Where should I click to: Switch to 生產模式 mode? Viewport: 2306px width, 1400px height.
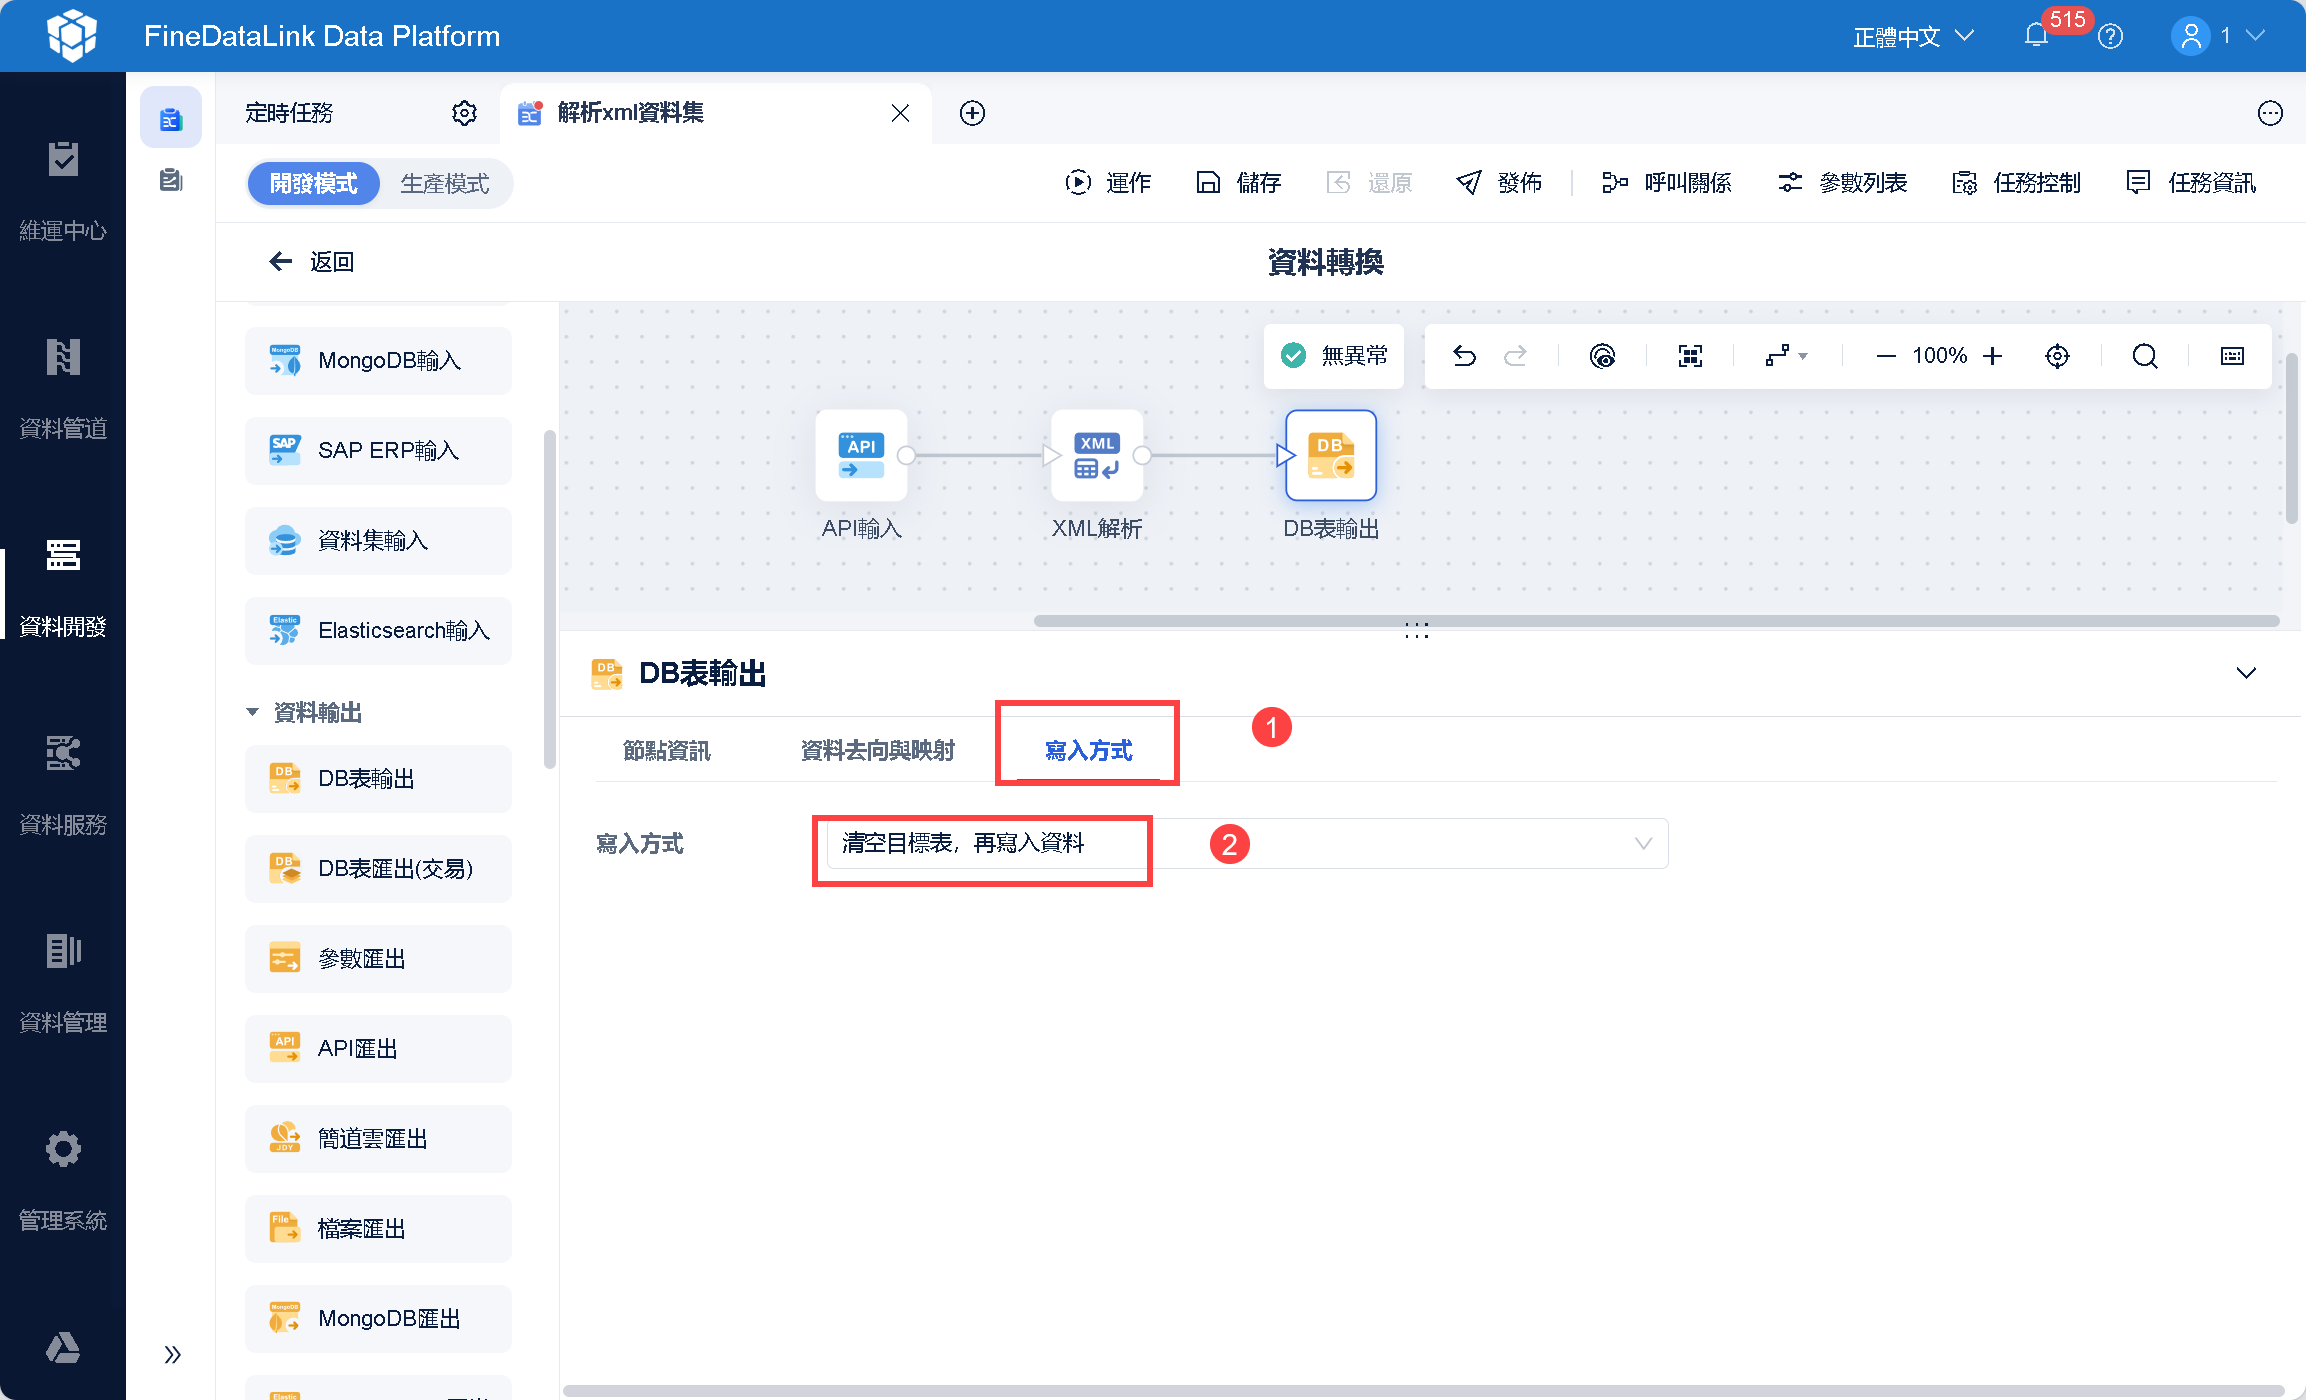445,184
